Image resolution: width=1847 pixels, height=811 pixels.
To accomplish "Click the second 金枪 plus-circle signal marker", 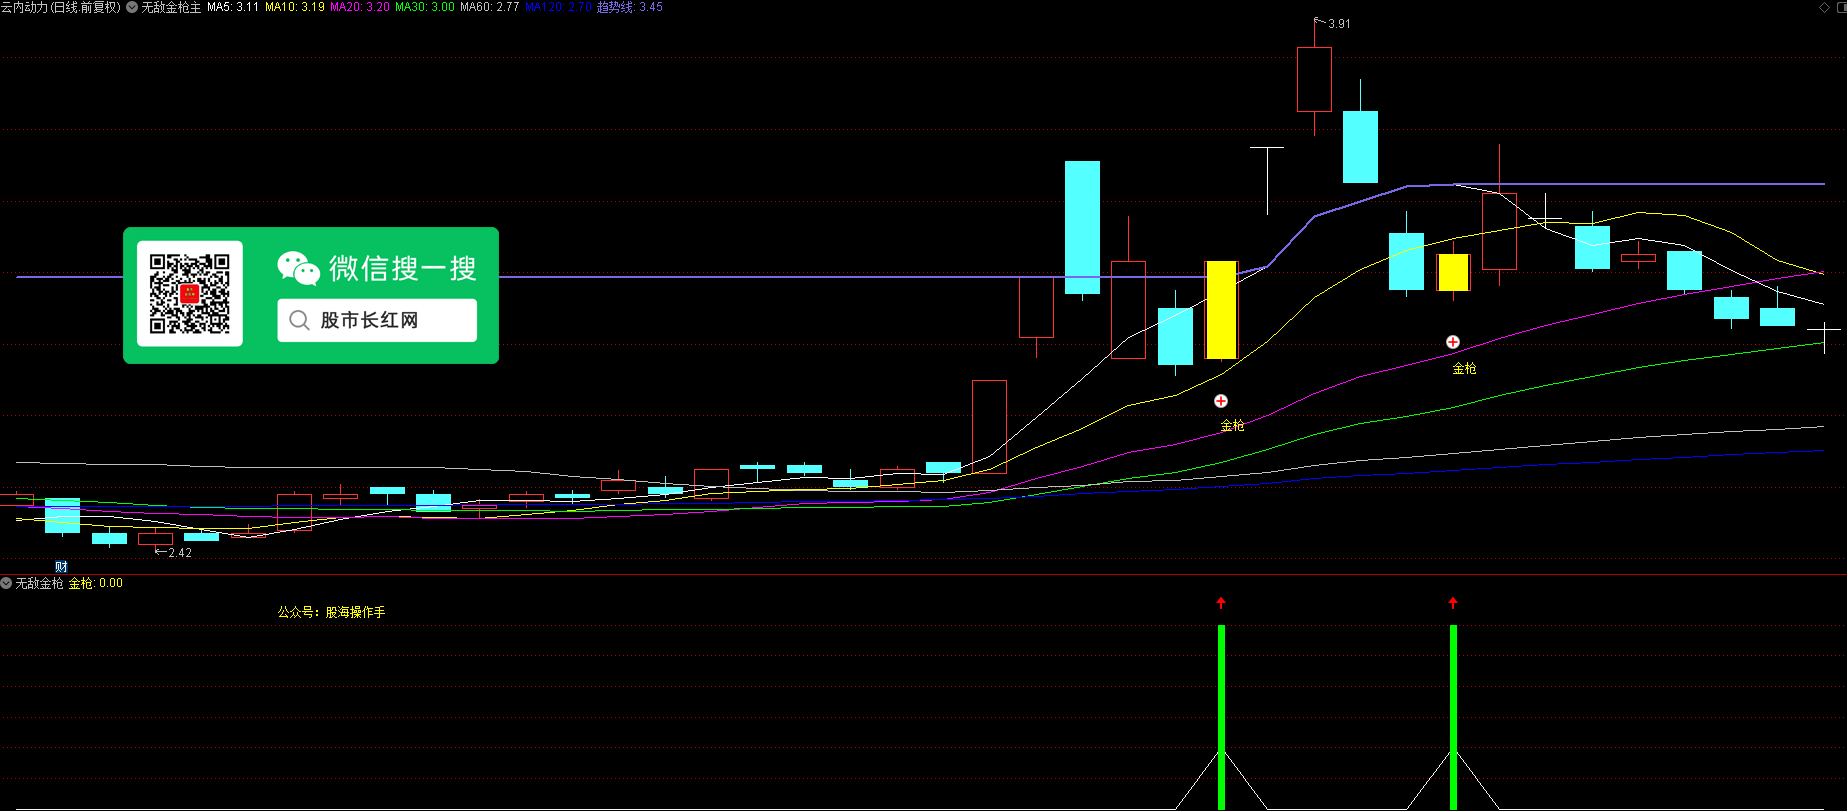I will coord(1453,342).
